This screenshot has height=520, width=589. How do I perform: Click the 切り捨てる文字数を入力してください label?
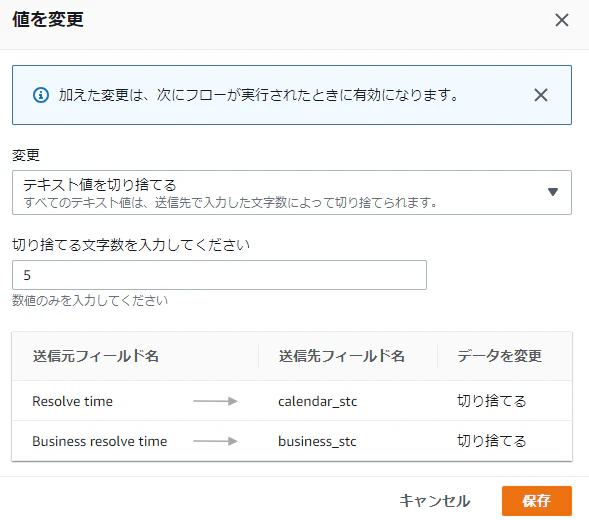coord(131,245)
